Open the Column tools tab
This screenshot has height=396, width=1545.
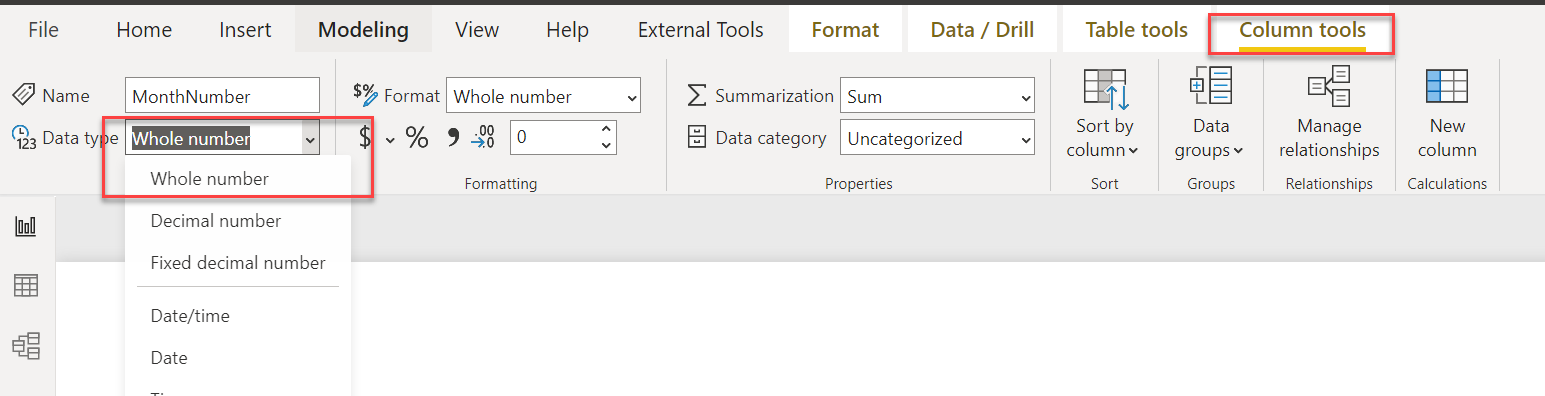pyautogui.click(x=1302, y=31)
